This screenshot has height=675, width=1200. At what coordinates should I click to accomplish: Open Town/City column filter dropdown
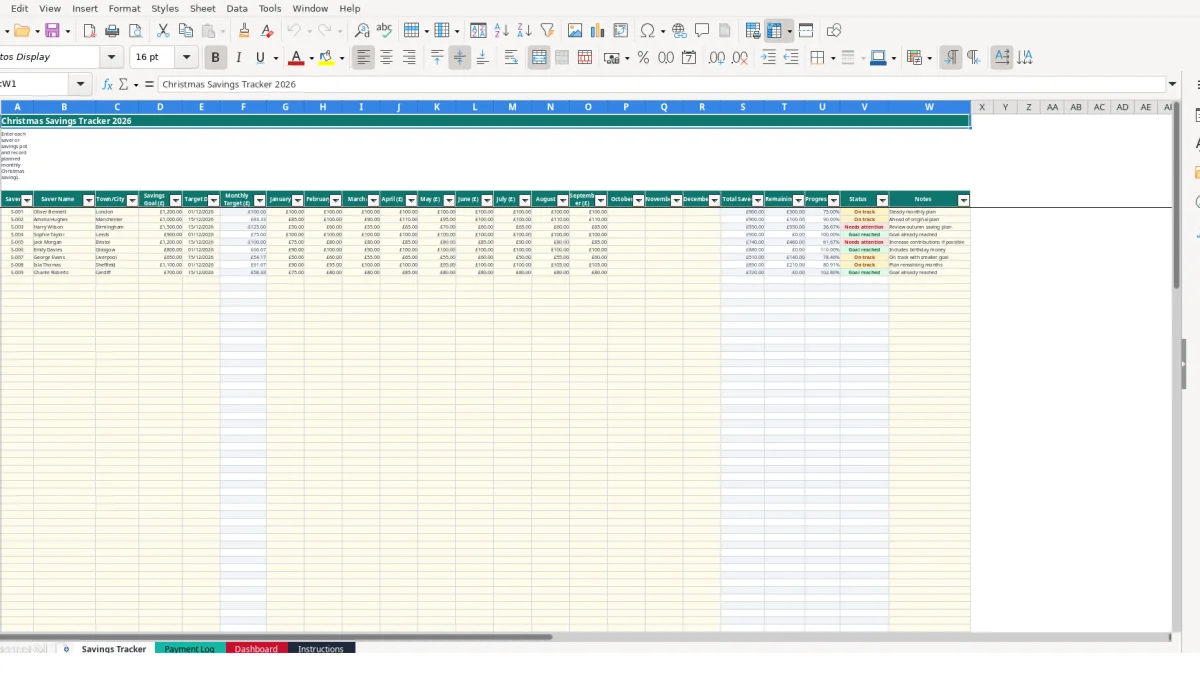point(133,200)
